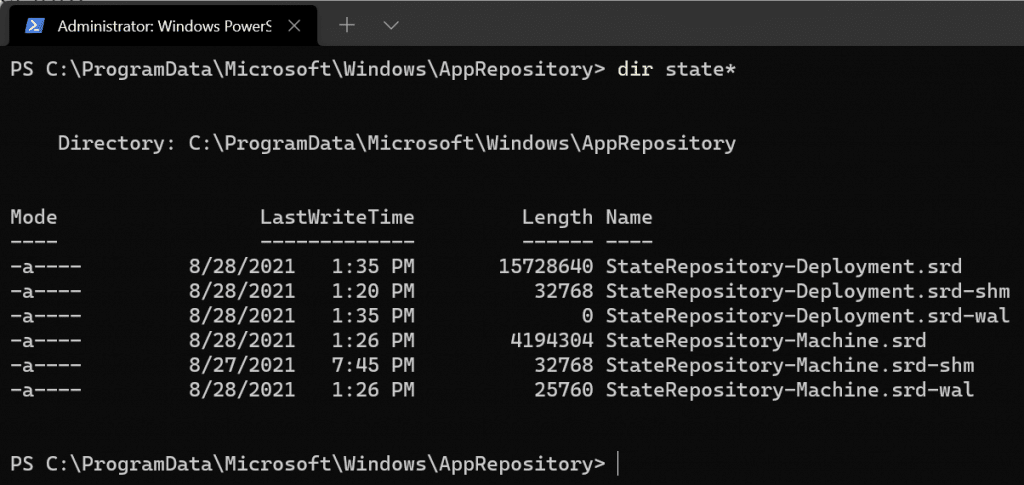Open a new tab with plus button
The image size is (1024, 485).
coord(347,25)
